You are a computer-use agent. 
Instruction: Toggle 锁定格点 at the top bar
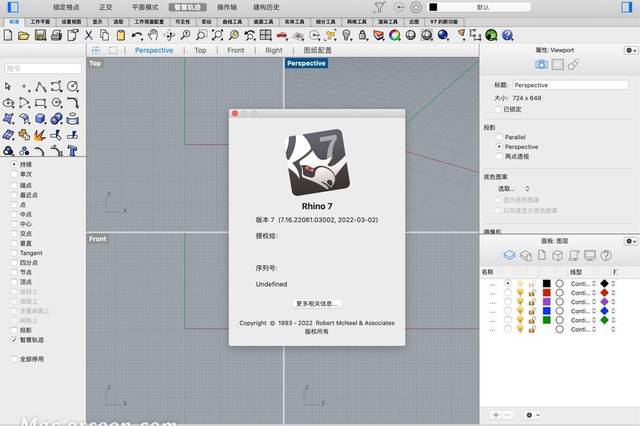point(66,7)
